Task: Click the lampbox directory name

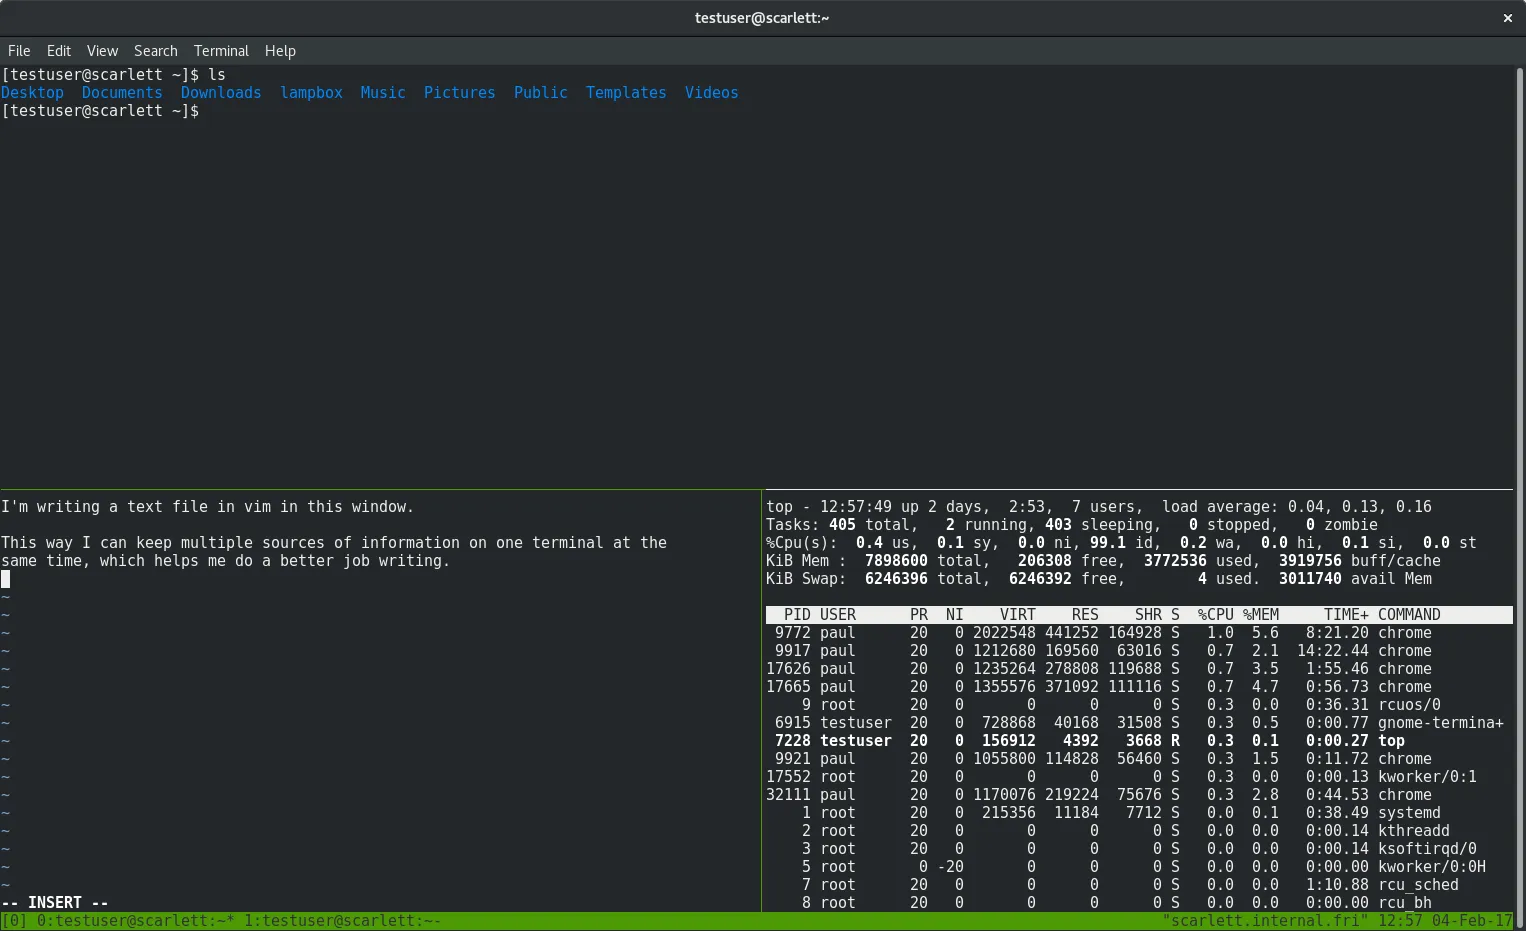Action: pos(311,92)
